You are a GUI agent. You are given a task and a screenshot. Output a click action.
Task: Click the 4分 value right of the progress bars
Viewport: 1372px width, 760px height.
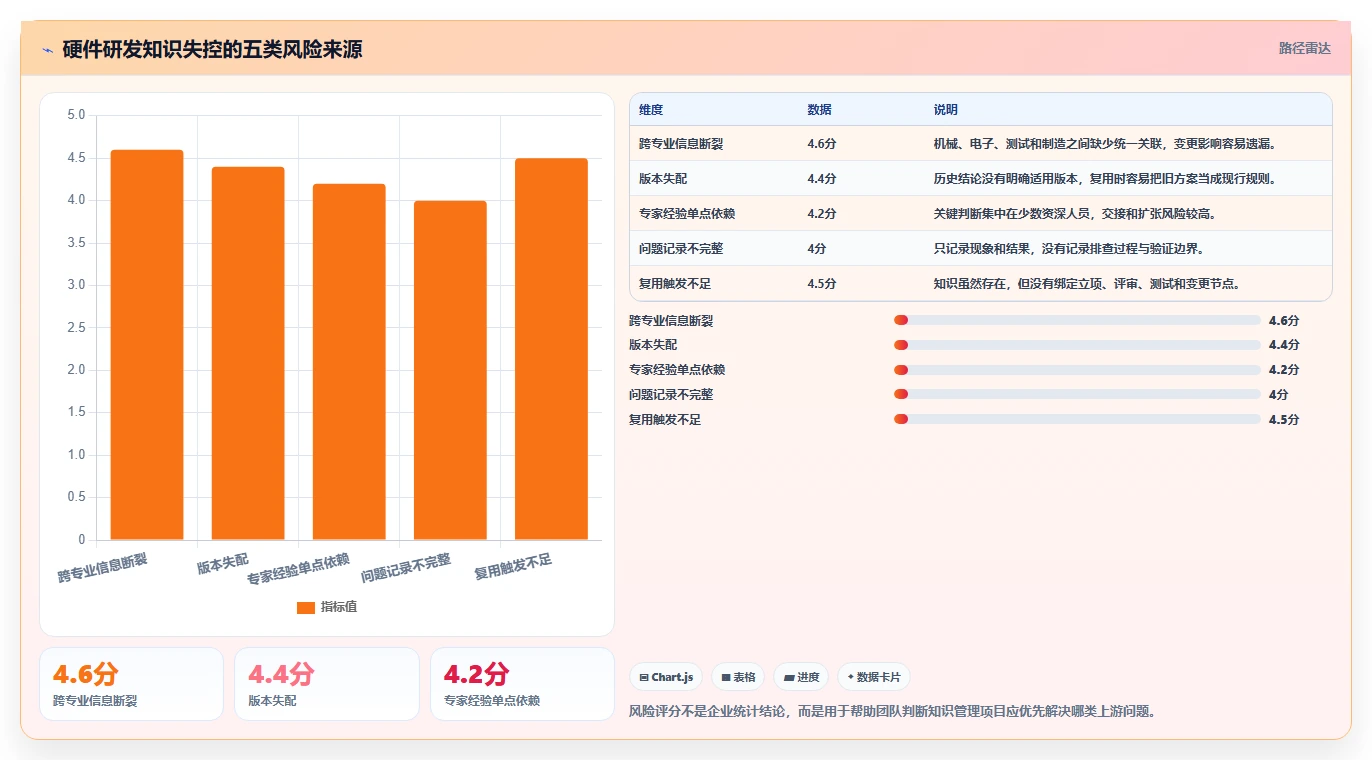[x=1278, y=395]
